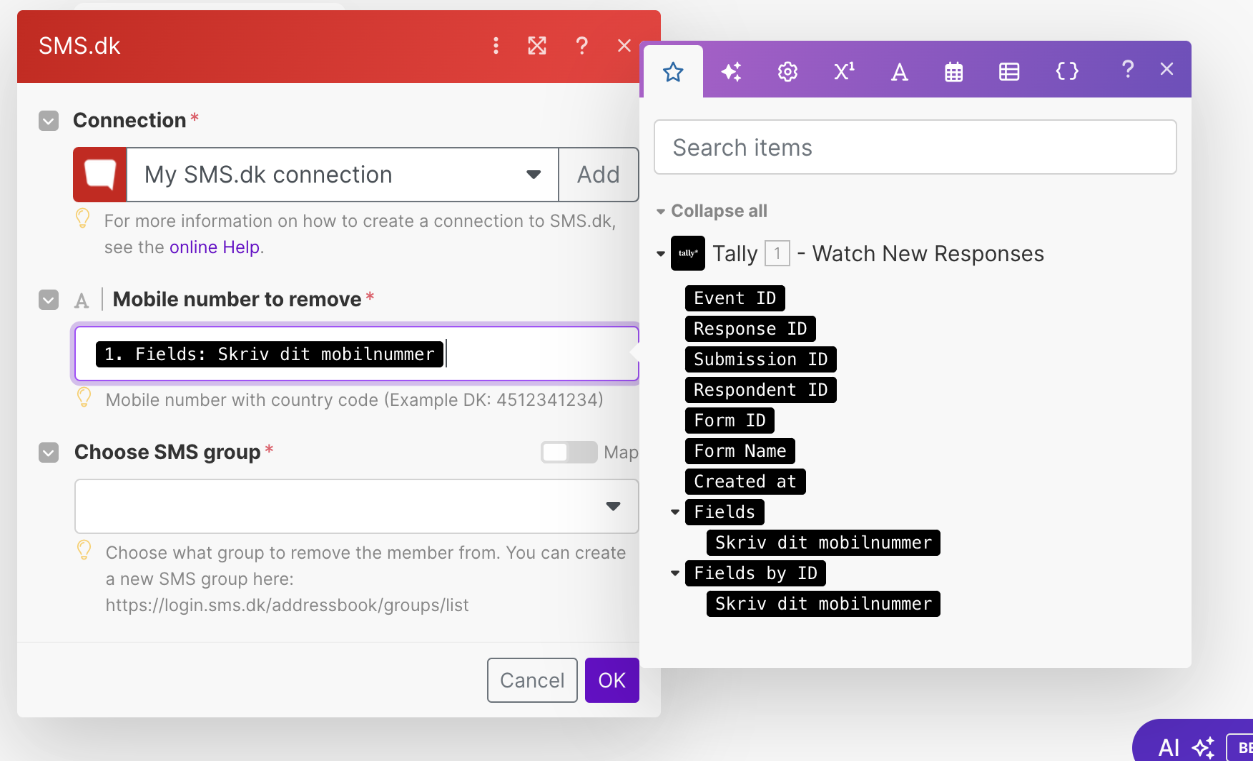1254x762 pixels.
Task: Insert the Respondent ID variable
Action: [761, 390]
